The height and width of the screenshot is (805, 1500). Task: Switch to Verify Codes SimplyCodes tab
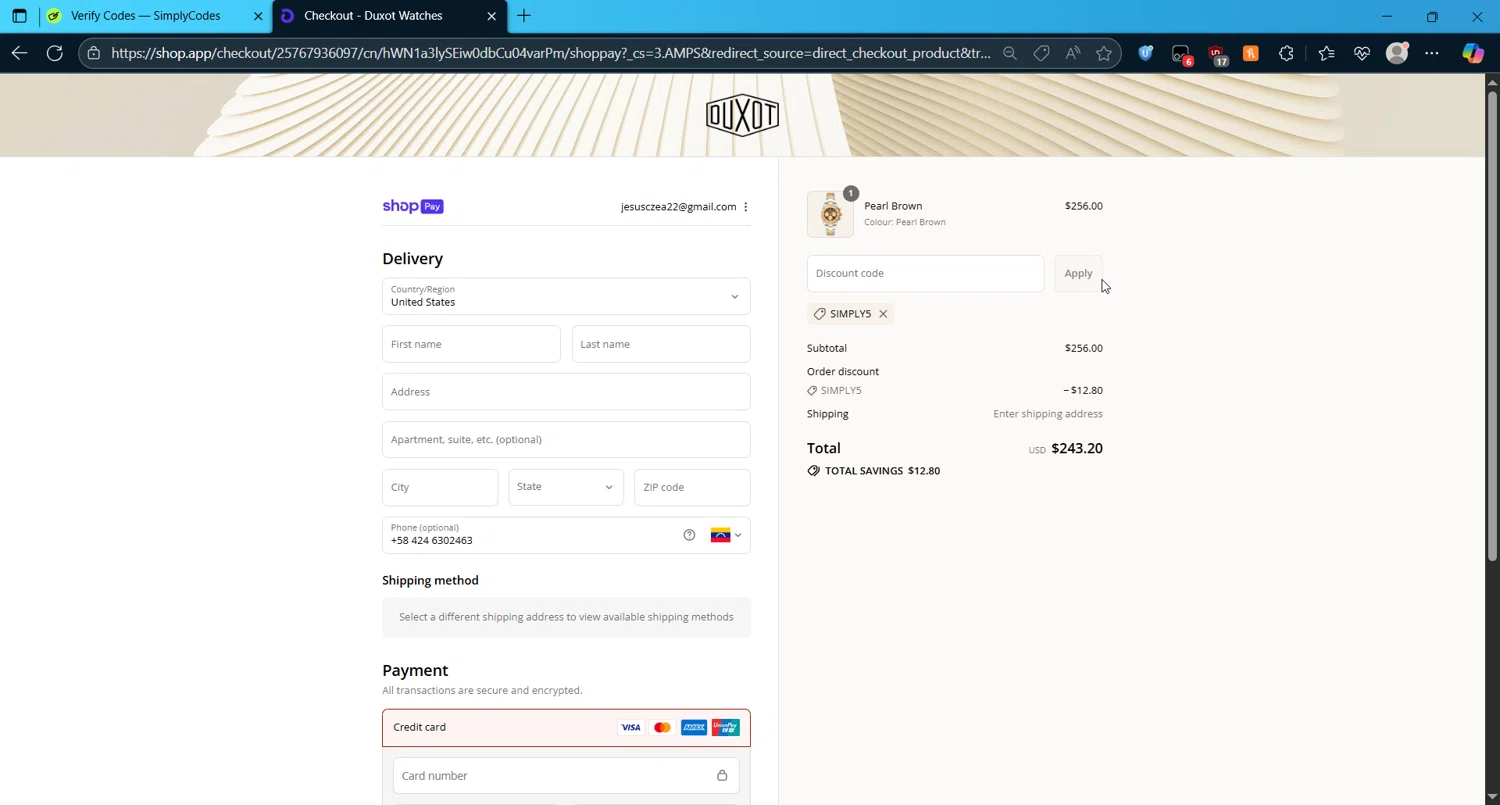coord(145,16)
